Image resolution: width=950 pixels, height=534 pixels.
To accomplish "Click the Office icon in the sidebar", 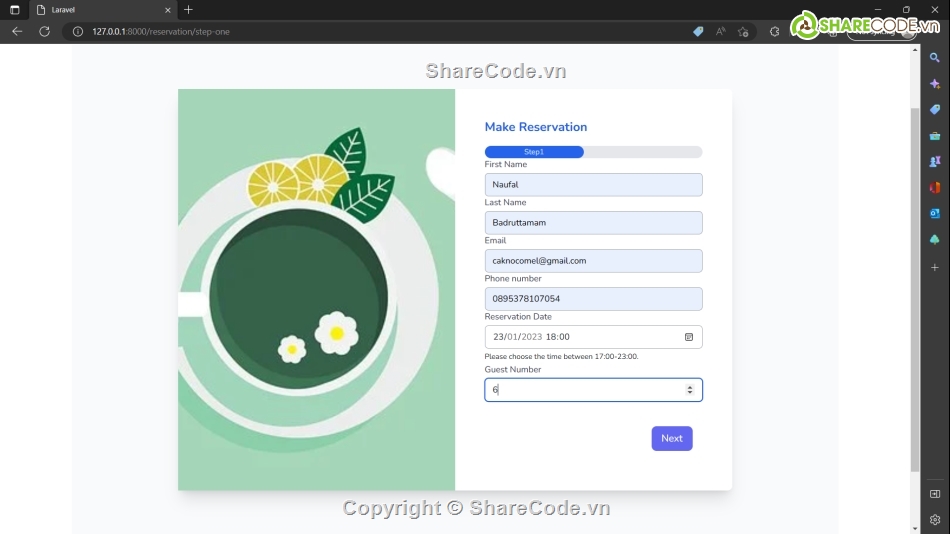I will [x=935, y=188].
